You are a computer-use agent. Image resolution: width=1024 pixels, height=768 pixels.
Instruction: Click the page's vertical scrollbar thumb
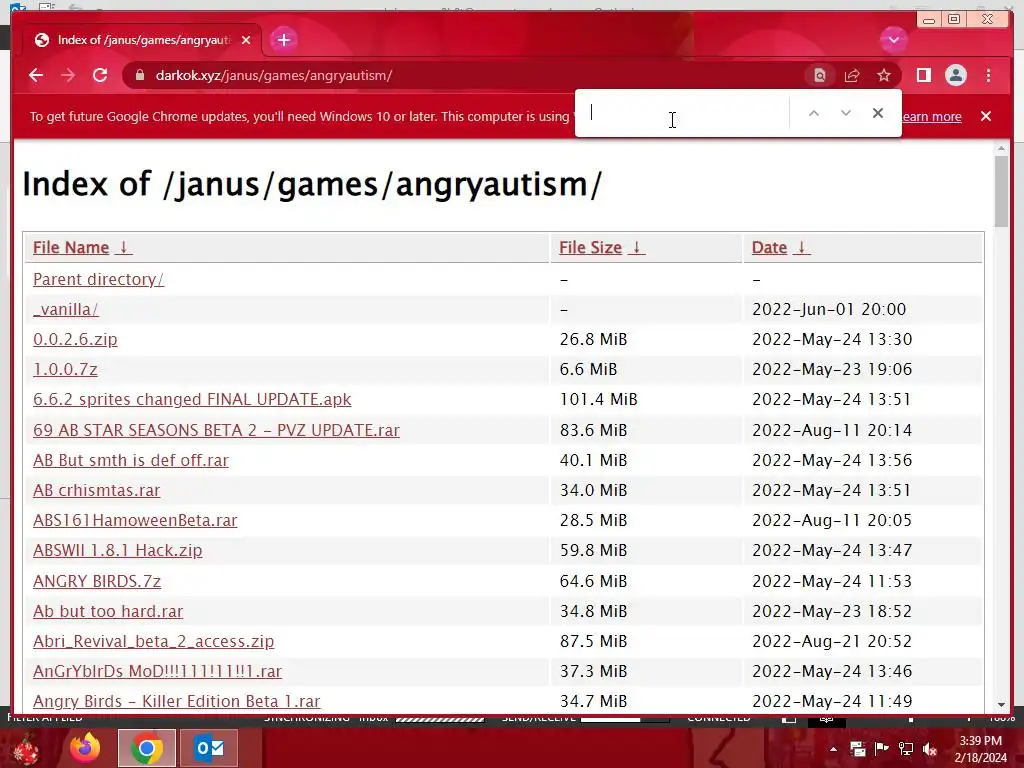[x=1001, y=192]
